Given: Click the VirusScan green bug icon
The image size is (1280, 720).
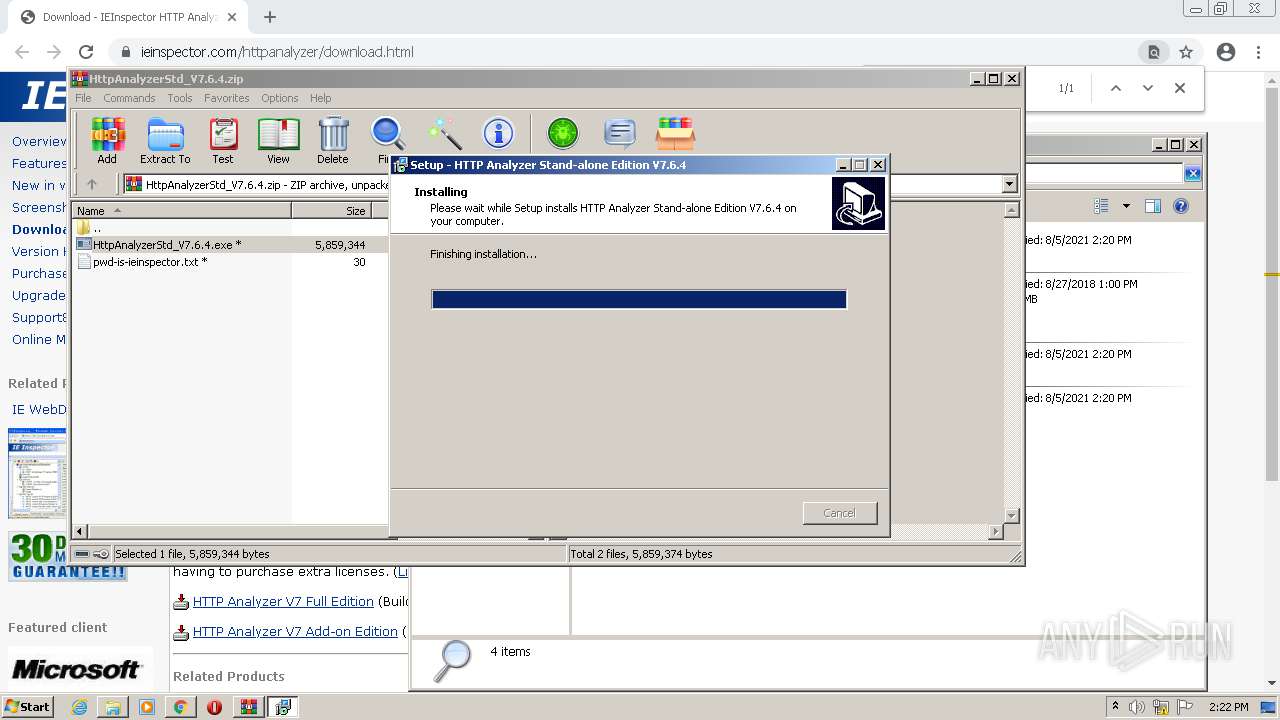Looking at the screenshot, I should [563, 133].
